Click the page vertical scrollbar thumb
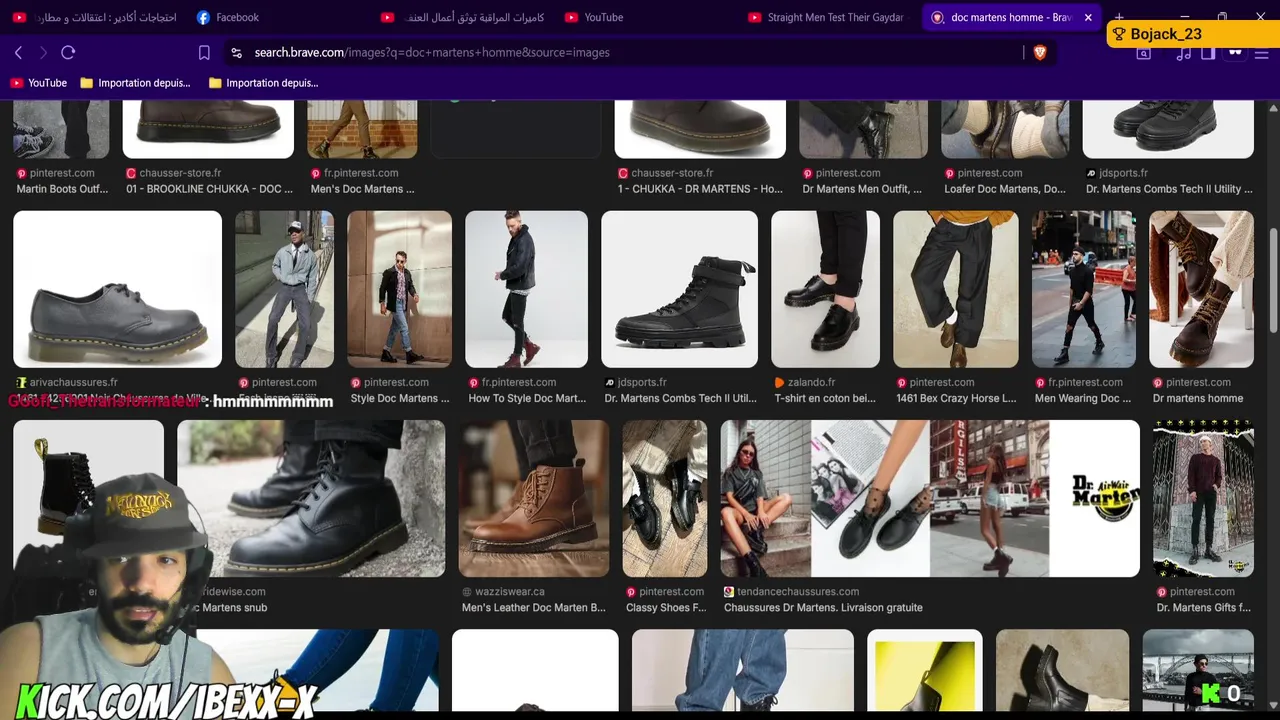Viewport: 1280px width, 720px height. [x=1273, y=282]
